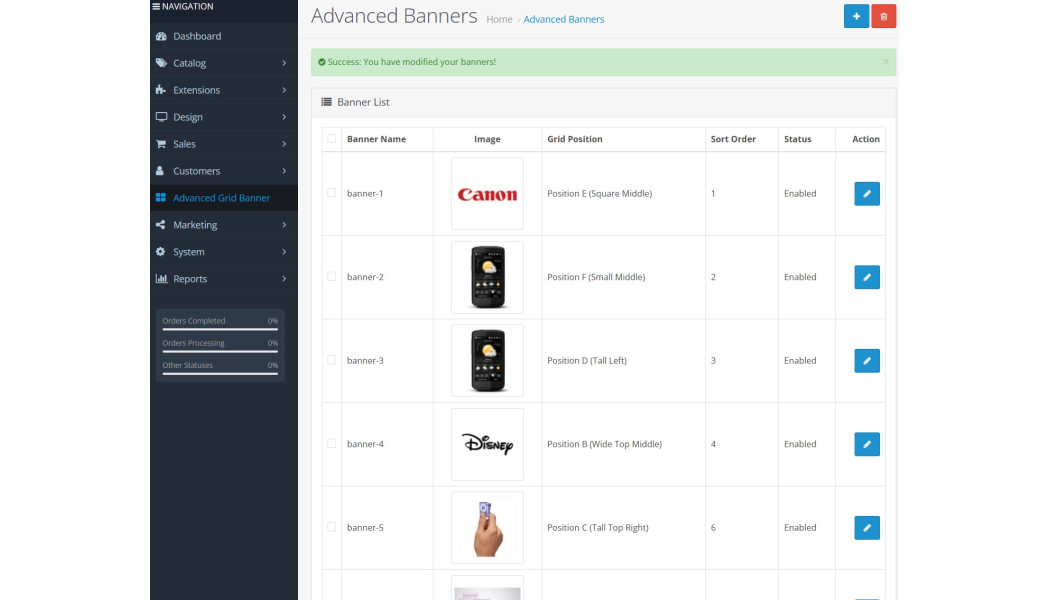Screen dimensions: 1050x600
Task: Click the Customers person icon
Action: click(160, 171)
